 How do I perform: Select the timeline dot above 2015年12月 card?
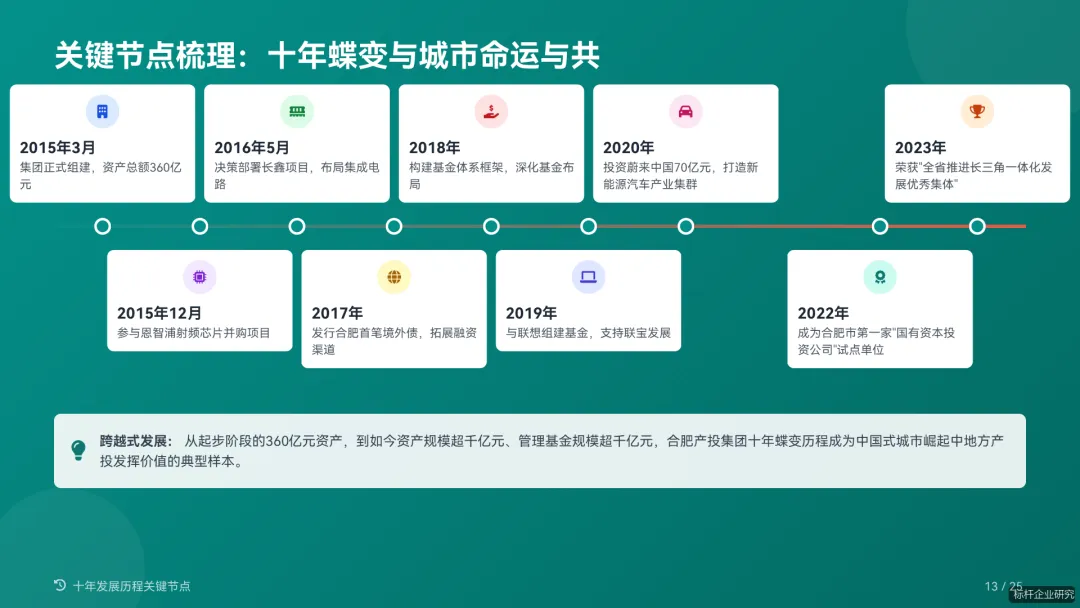(x=200, y=226)
